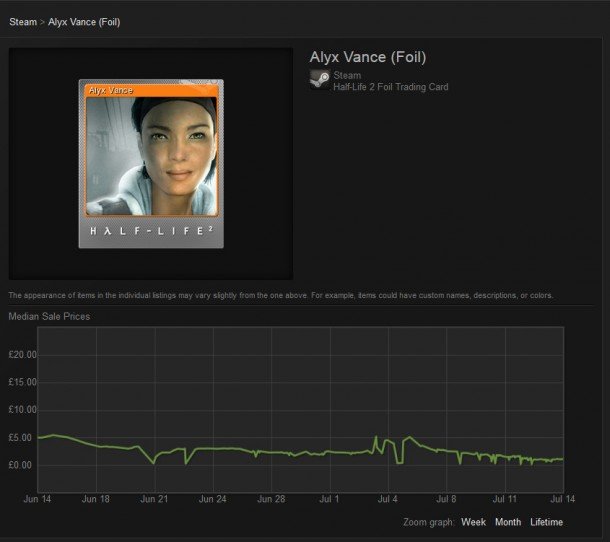This screenshot has width=610, height=542.
Task: Zoom the graph to Lifetime
Action: click(x=546, y=522)
